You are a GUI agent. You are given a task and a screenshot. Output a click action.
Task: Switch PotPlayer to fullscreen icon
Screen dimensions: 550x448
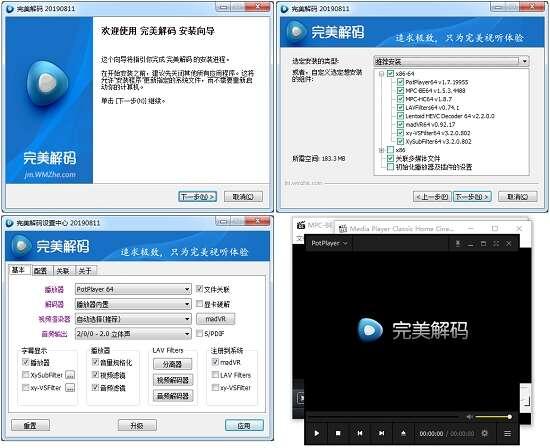[x=496, y=243]
